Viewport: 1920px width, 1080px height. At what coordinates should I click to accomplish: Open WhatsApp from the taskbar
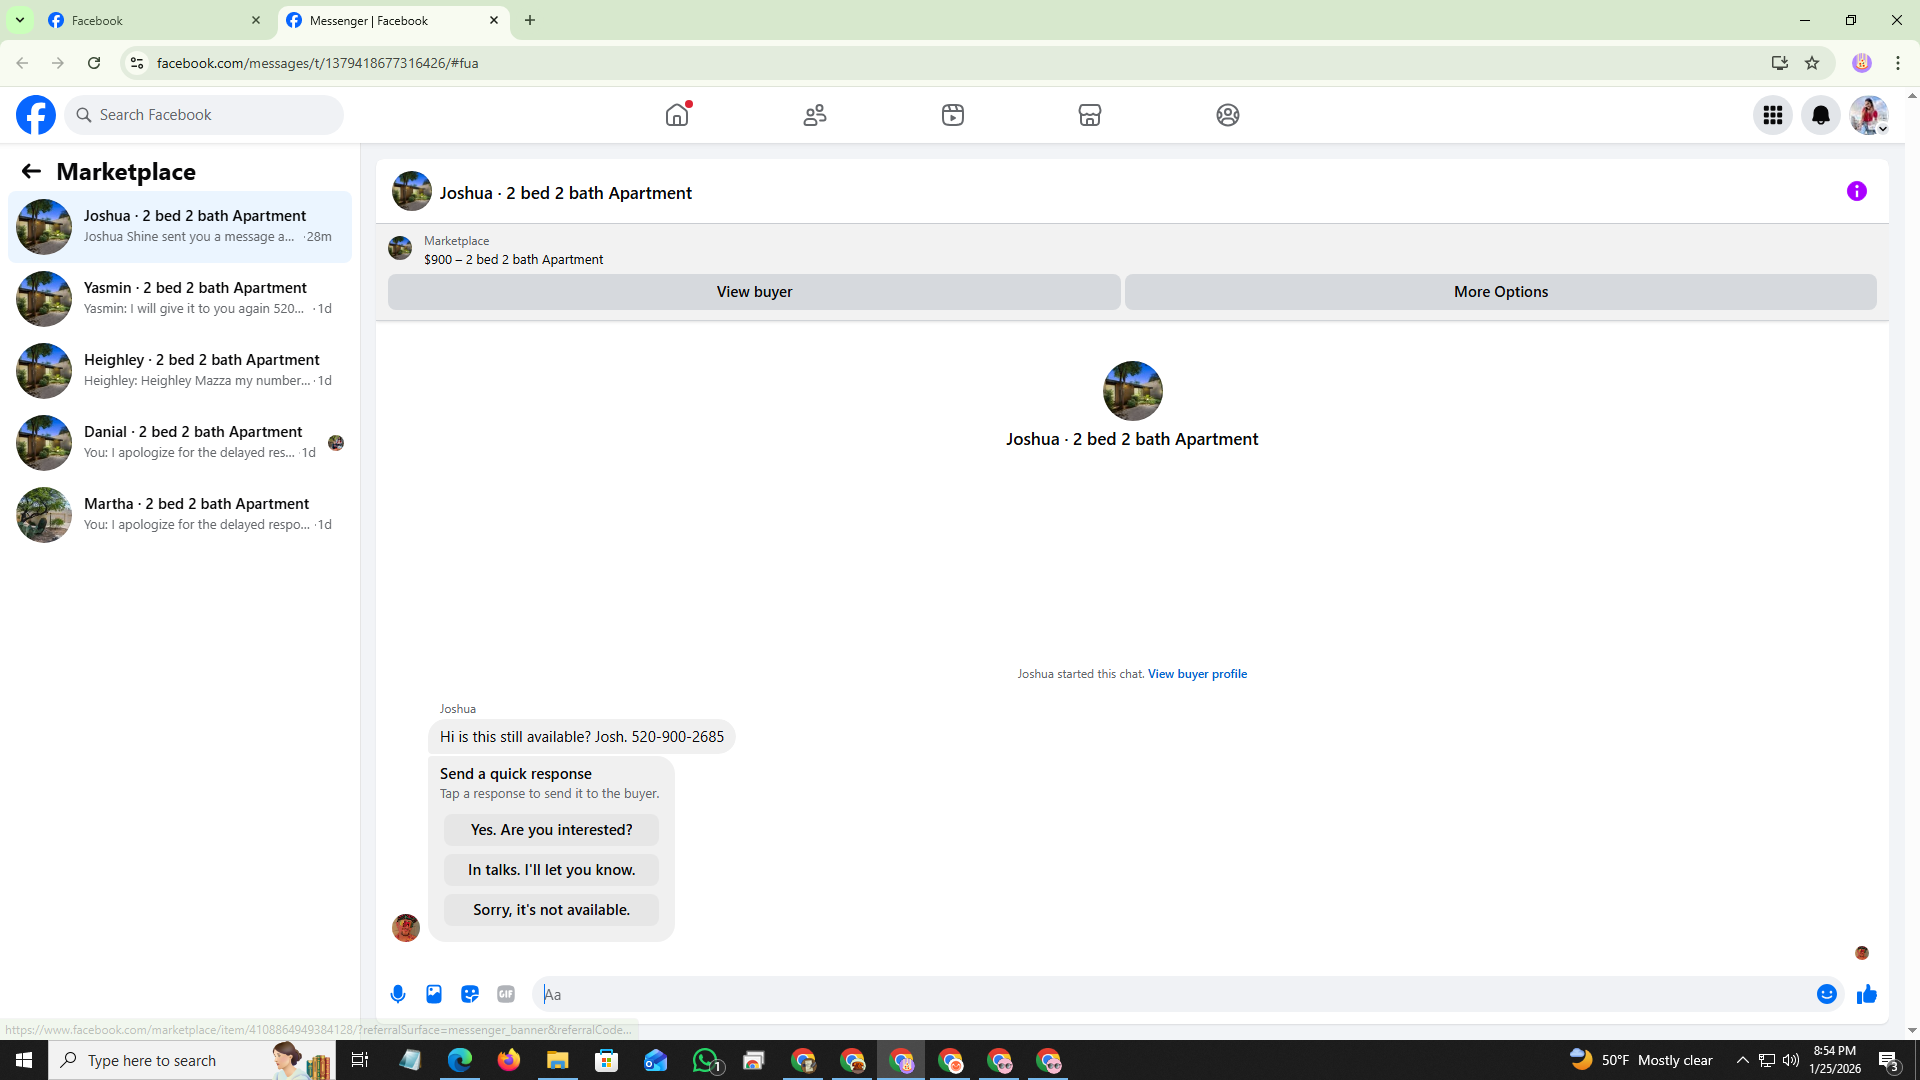705,1060
